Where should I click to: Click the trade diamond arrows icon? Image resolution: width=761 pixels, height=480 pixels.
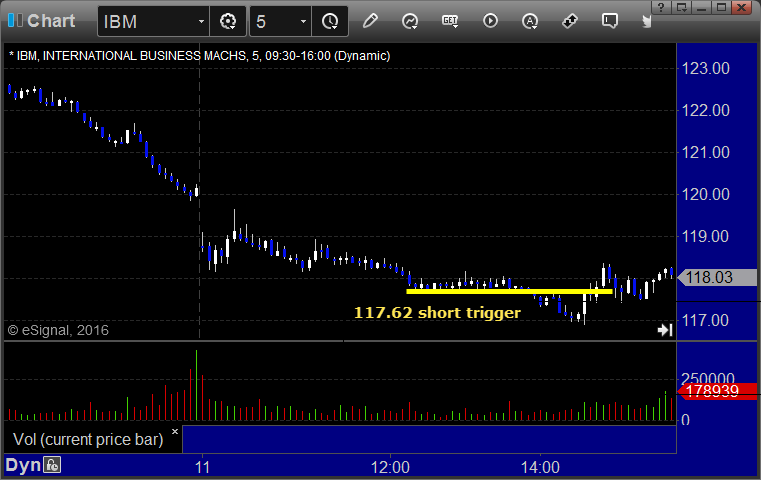pyautogui.click(x=570, y=21)
